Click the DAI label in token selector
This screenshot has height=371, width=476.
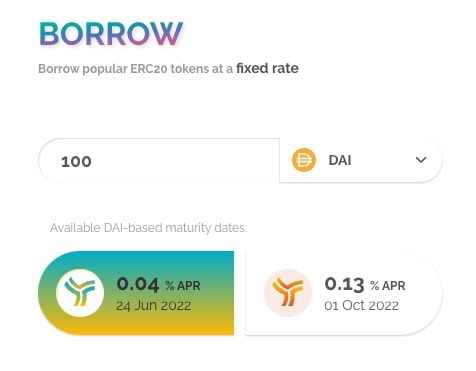(x=340, y=160)
